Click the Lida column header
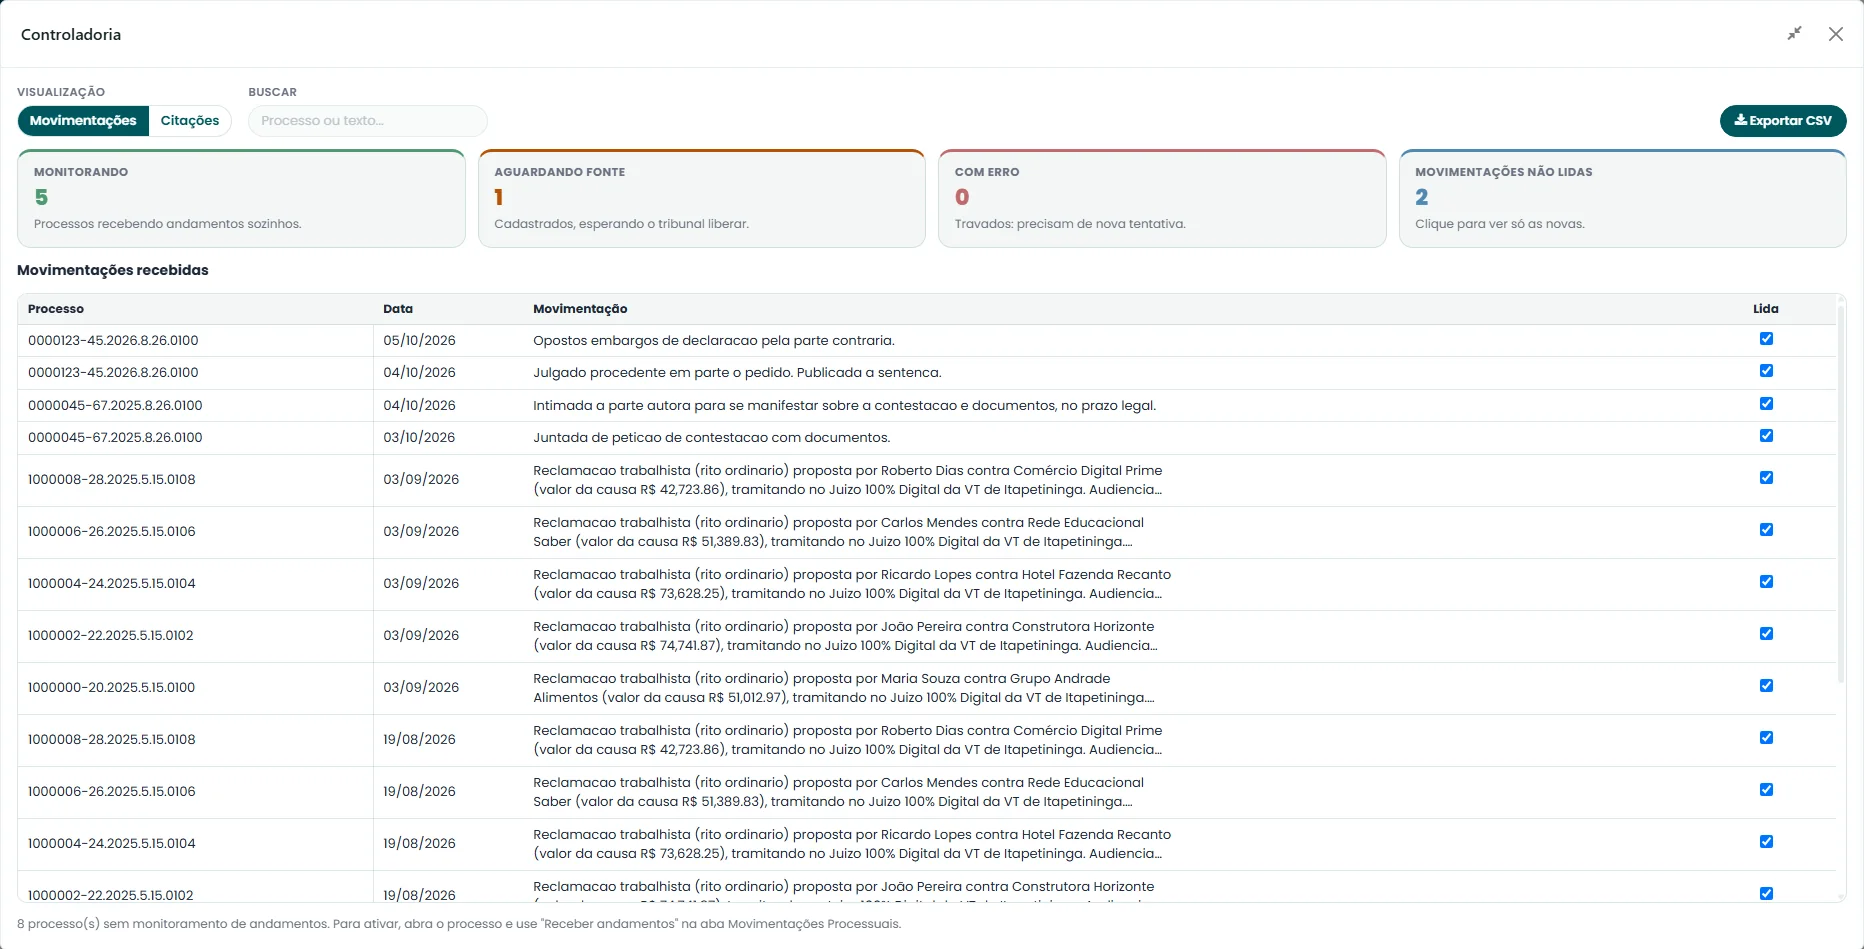 (x=1766, y=309)
